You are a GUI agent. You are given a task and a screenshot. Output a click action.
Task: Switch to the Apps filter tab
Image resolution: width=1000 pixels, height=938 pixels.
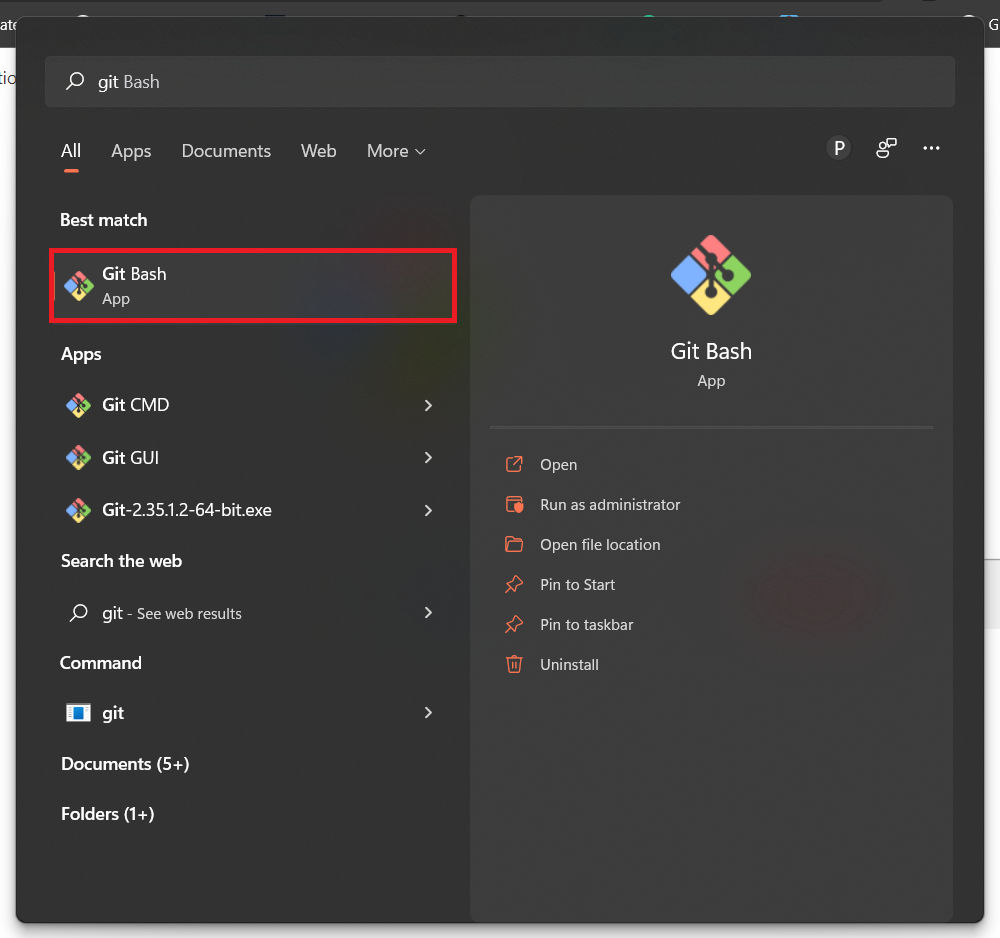(131, 151)
